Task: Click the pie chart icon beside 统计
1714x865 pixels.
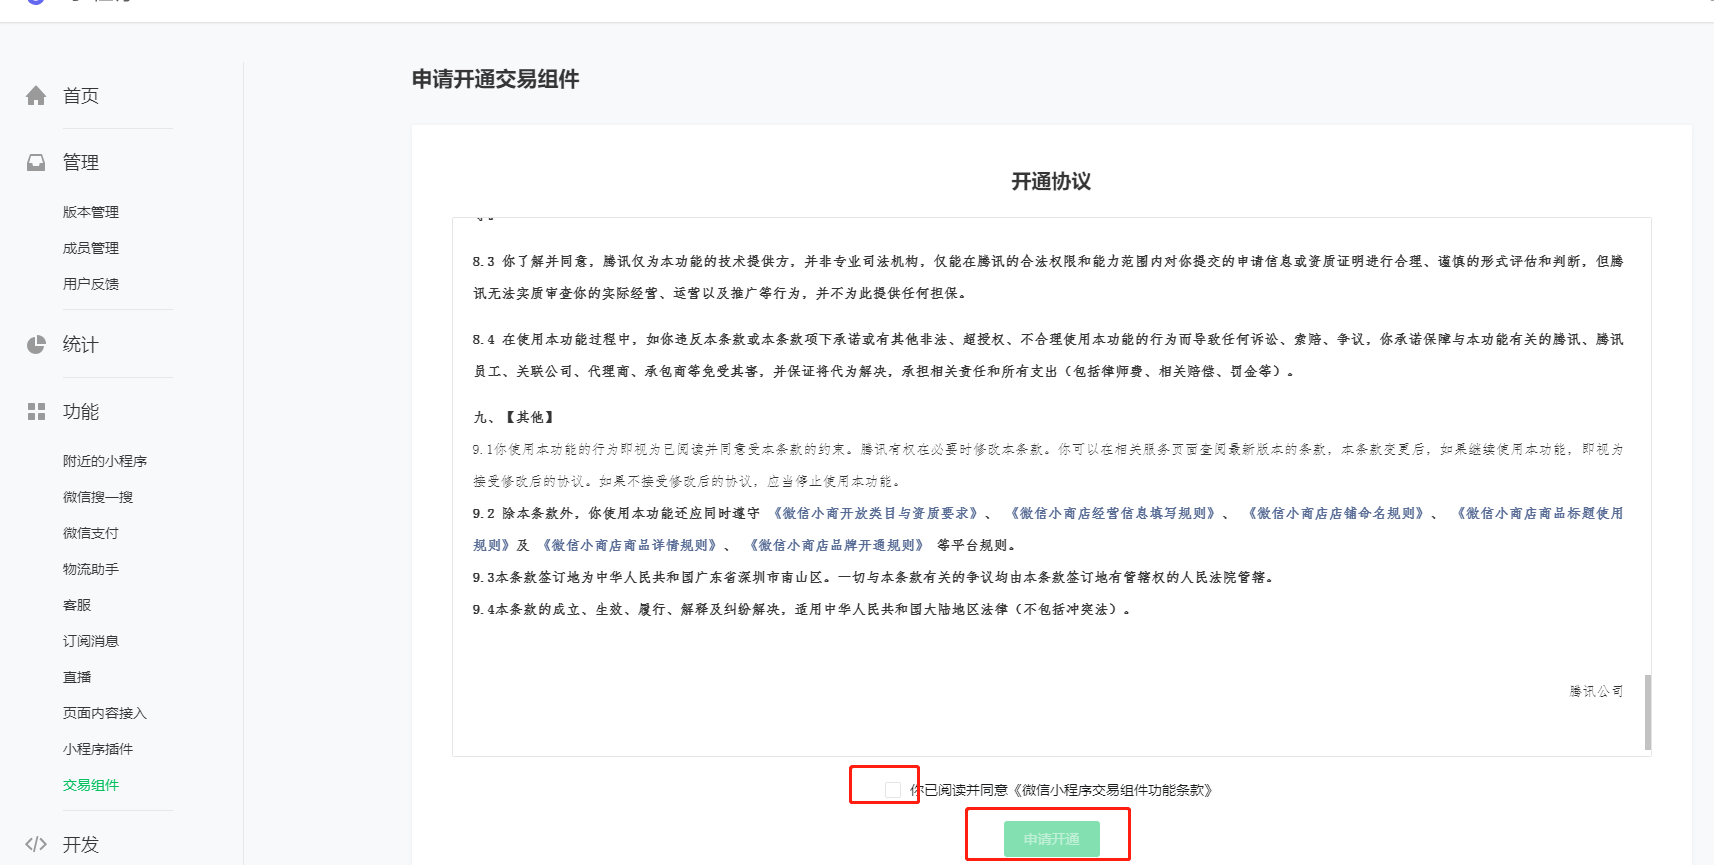Action: point(36,344)
